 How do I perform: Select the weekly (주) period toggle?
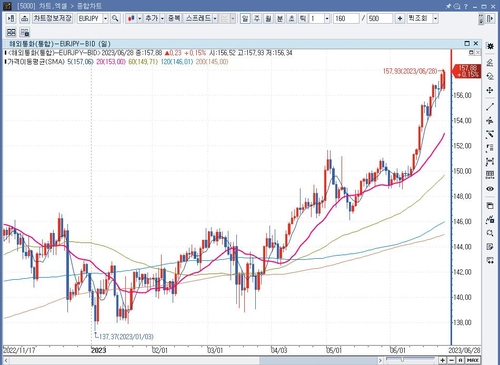click(x=257, y=18)
